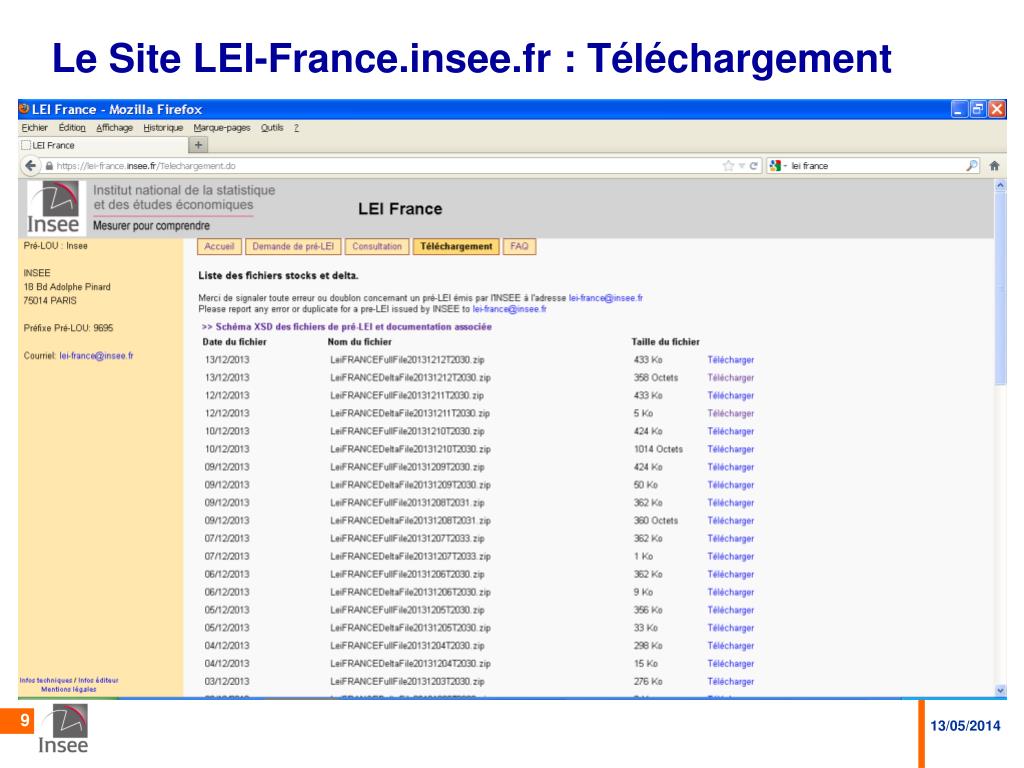Click the browser back arrow button
This screenshot has width=1024, height=768.
tap(30, 166)
